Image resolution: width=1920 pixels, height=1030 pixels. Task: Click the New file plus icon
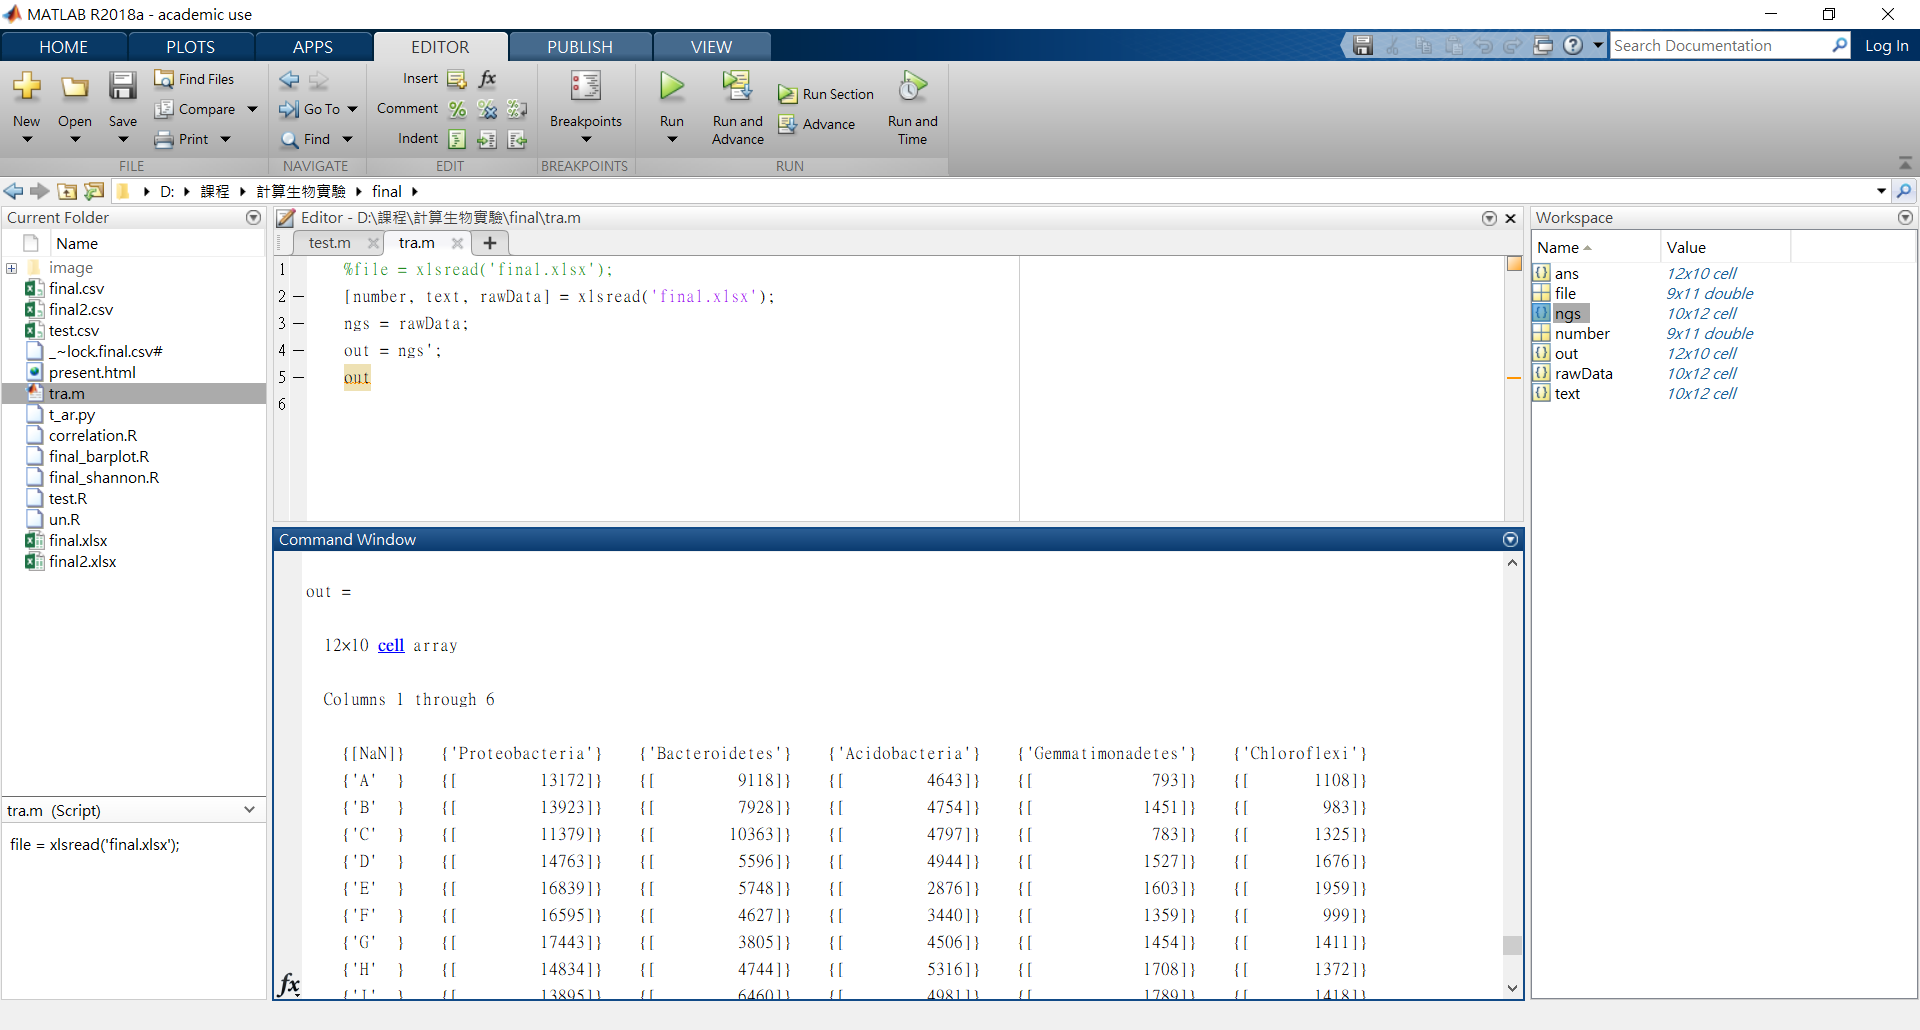(x=27, y=87)
